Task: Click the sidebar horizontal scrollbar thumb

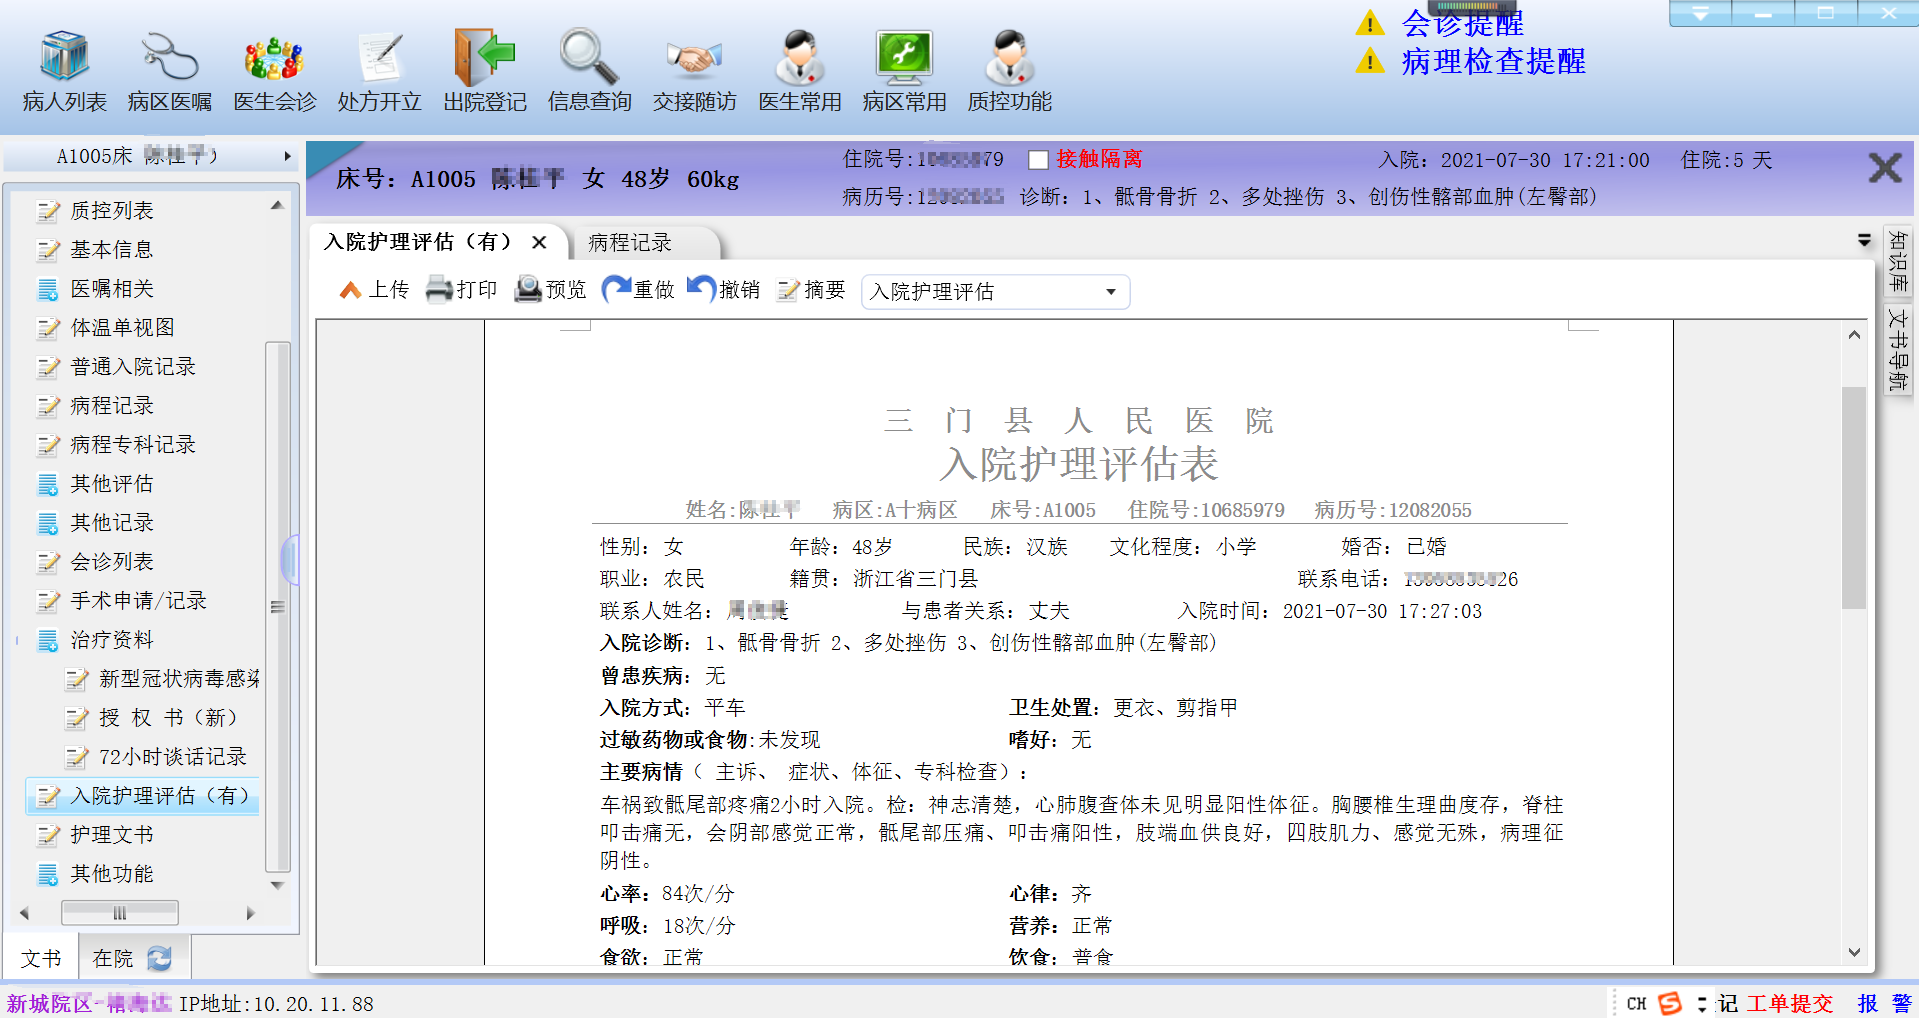Action: point(120,913)
